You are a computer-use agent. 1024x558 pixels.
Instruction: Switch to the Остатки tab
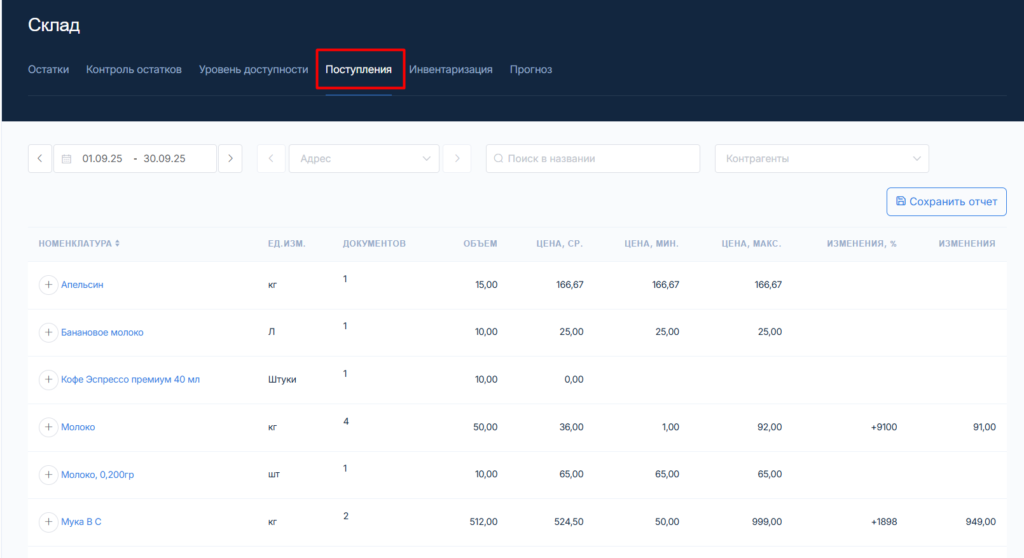[x=48, y=70]
